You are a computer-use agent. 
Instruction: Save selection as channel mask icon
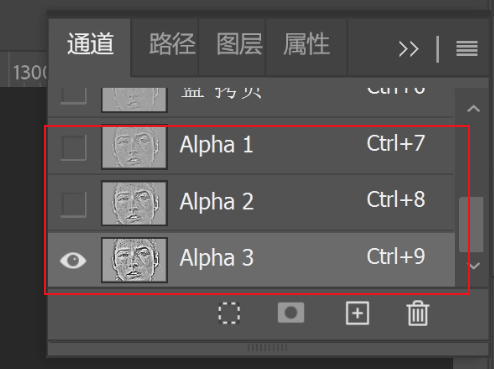coord(291,313)
